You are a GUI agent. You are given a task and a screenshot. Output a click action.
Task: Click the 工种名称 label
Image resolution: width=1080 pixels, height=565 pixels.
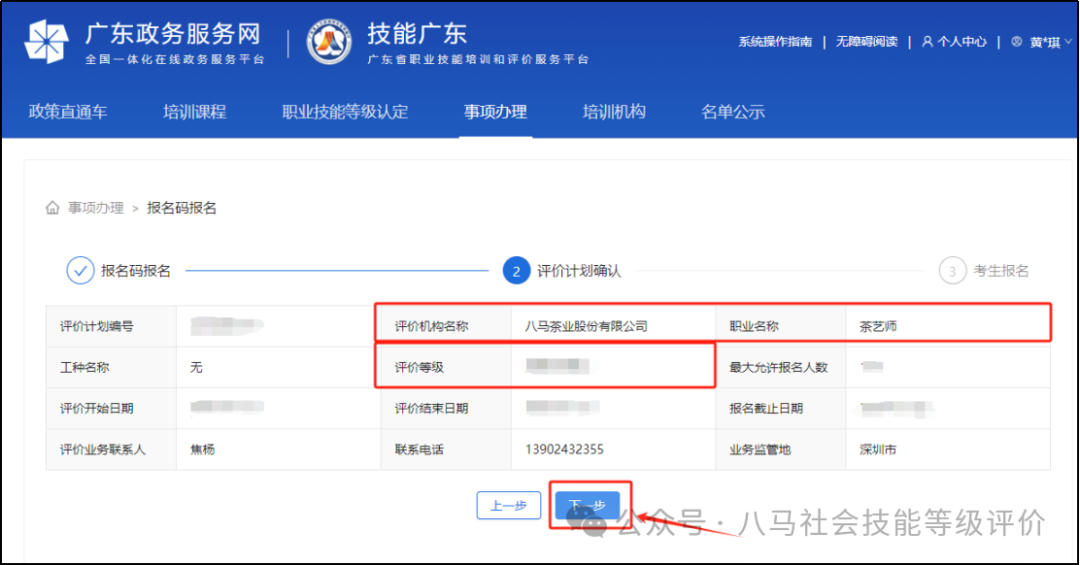coord(84,367)
